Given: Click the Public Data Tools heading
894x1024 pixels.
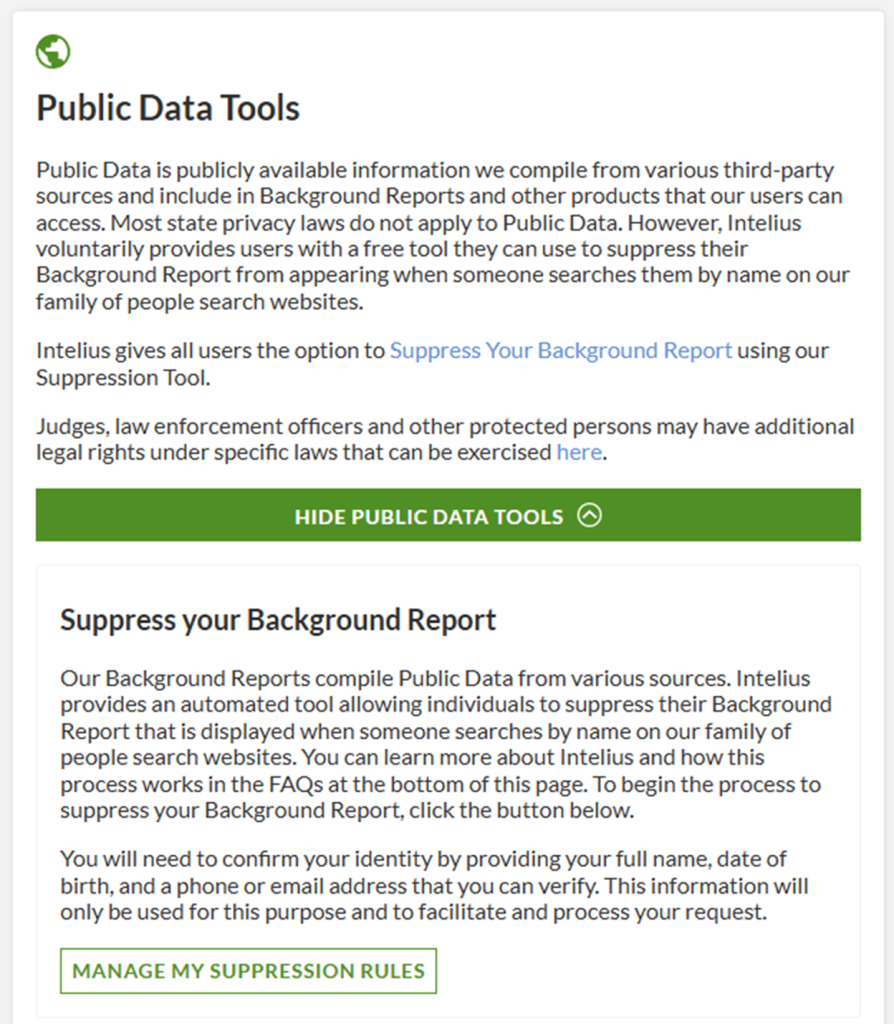Looking at the screenshot, I should 168,108.
